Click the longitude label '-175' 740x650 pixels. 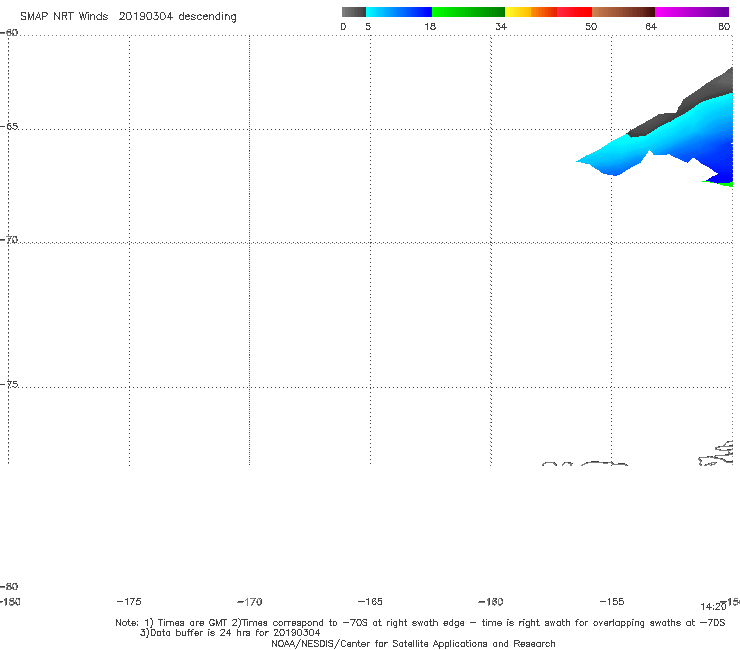tap(129, 601)
